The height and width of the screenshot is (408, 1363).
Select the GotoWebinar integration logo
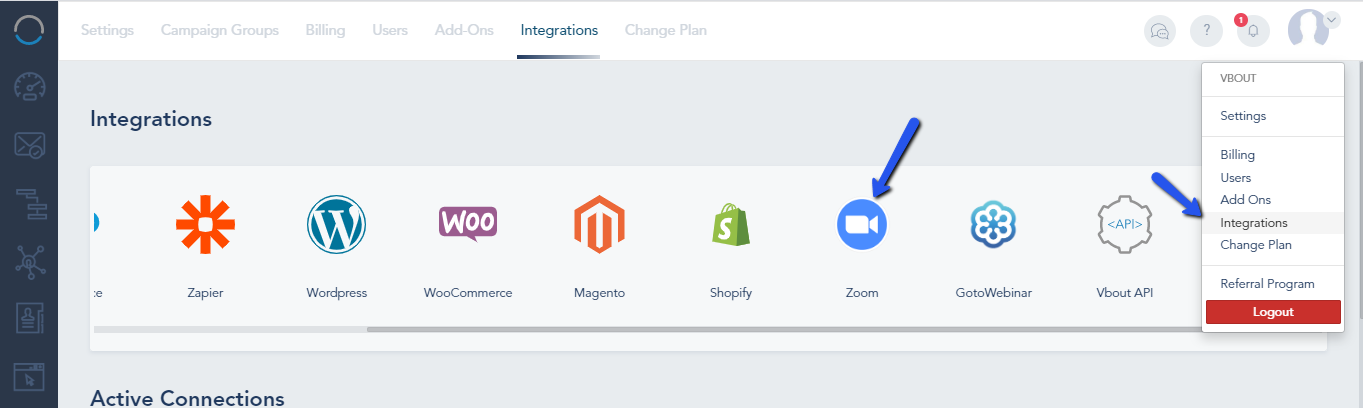[993, 225]
